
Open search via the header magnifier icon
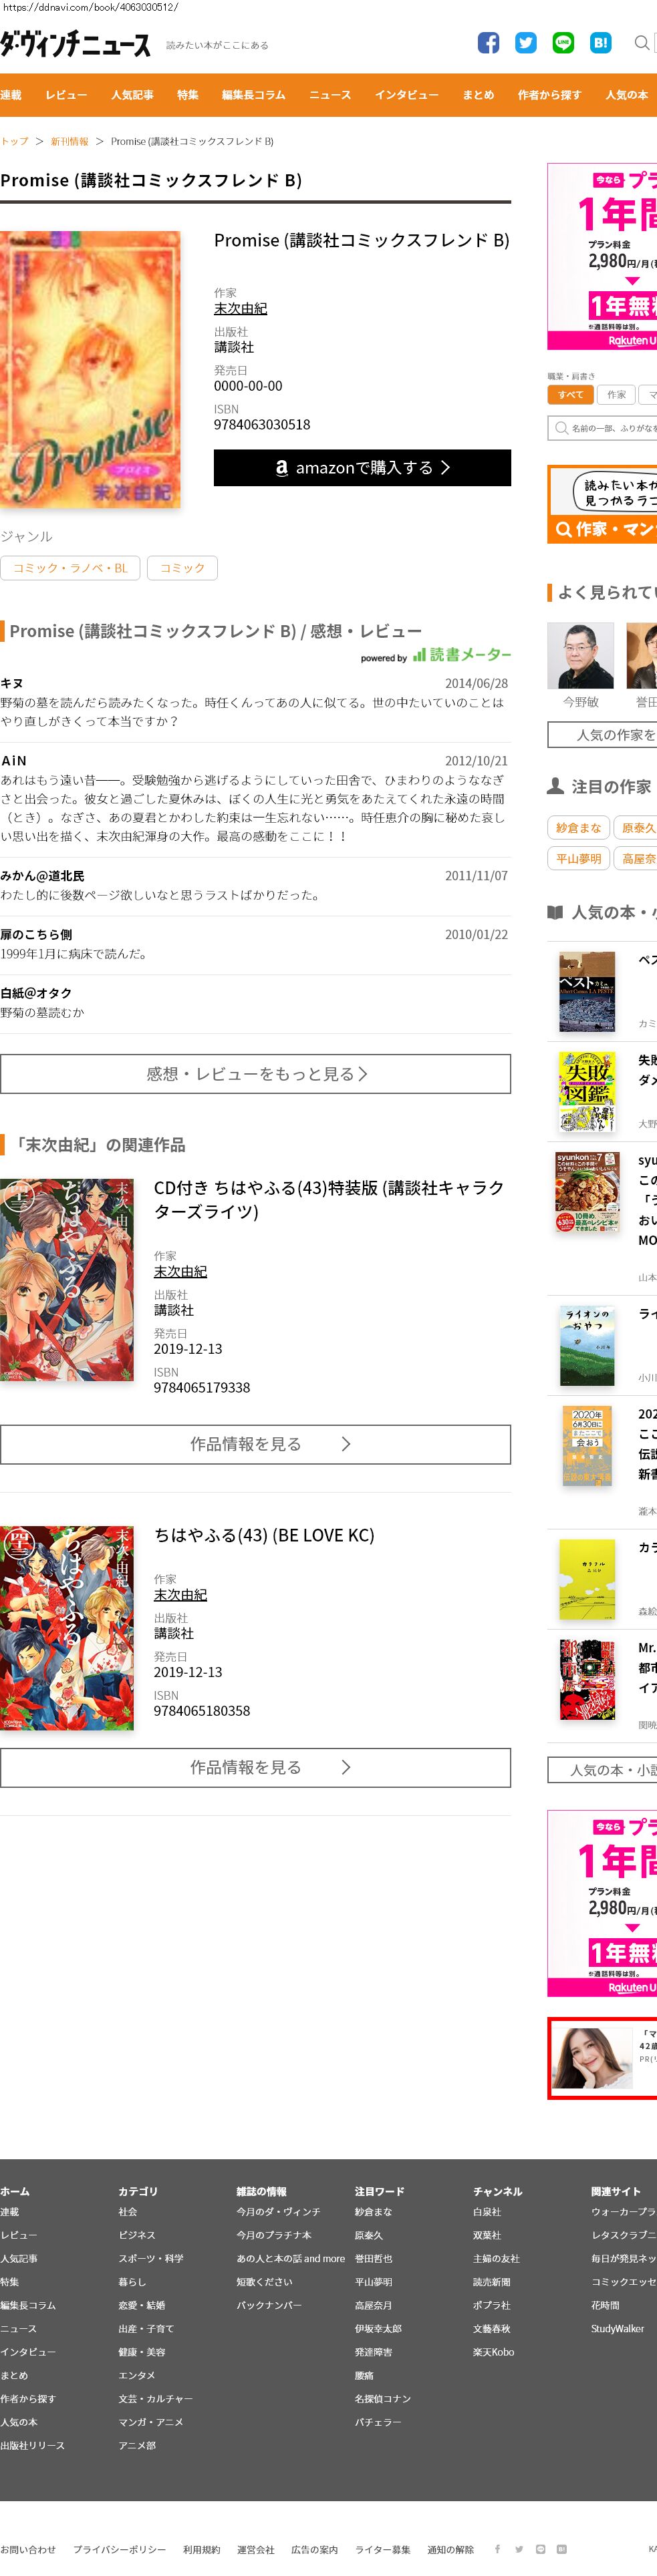pyautogui.click(x=642, y=43)
